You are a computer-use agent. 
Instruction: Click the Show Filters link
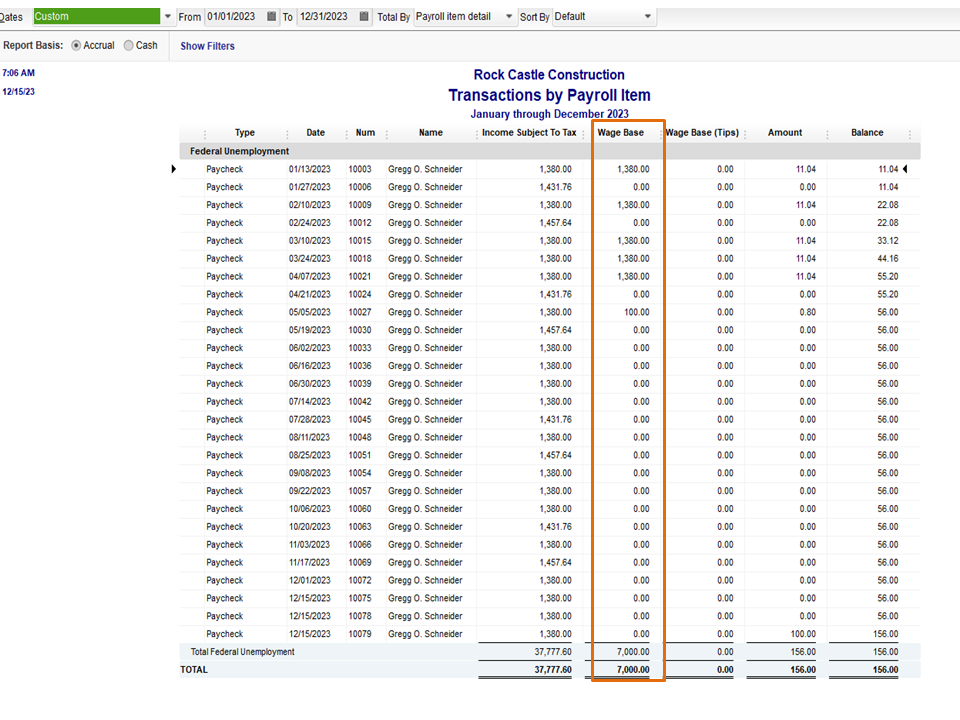[x=207, y=46]
